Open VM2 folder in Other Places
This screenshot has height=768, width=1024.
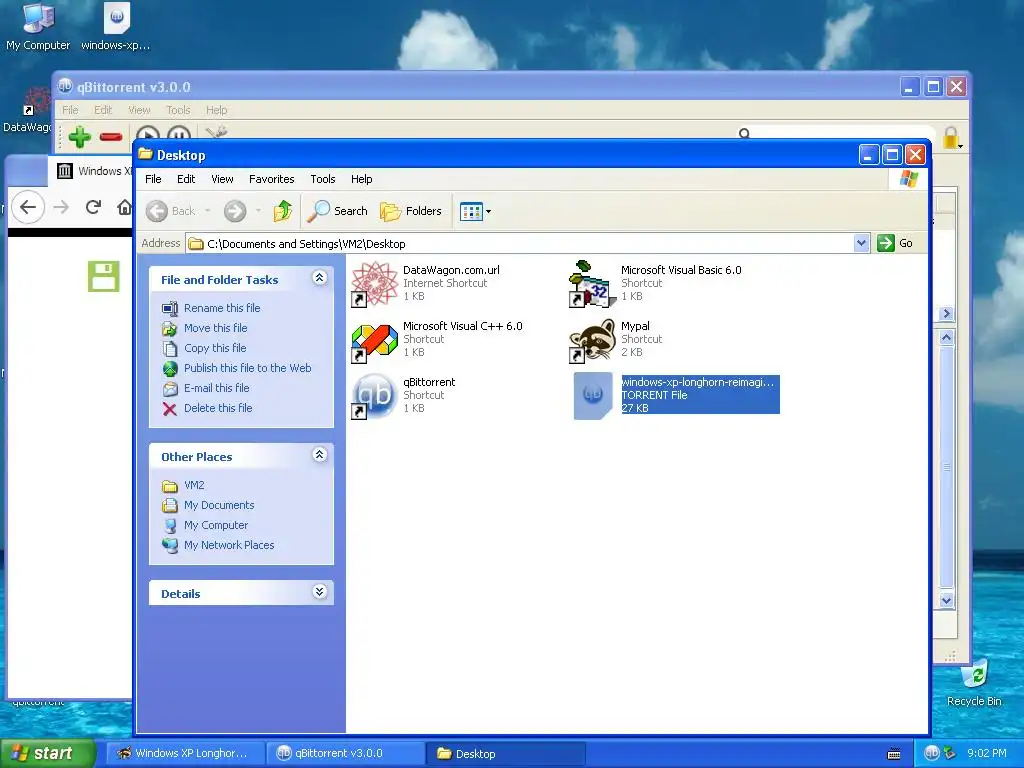194,485
